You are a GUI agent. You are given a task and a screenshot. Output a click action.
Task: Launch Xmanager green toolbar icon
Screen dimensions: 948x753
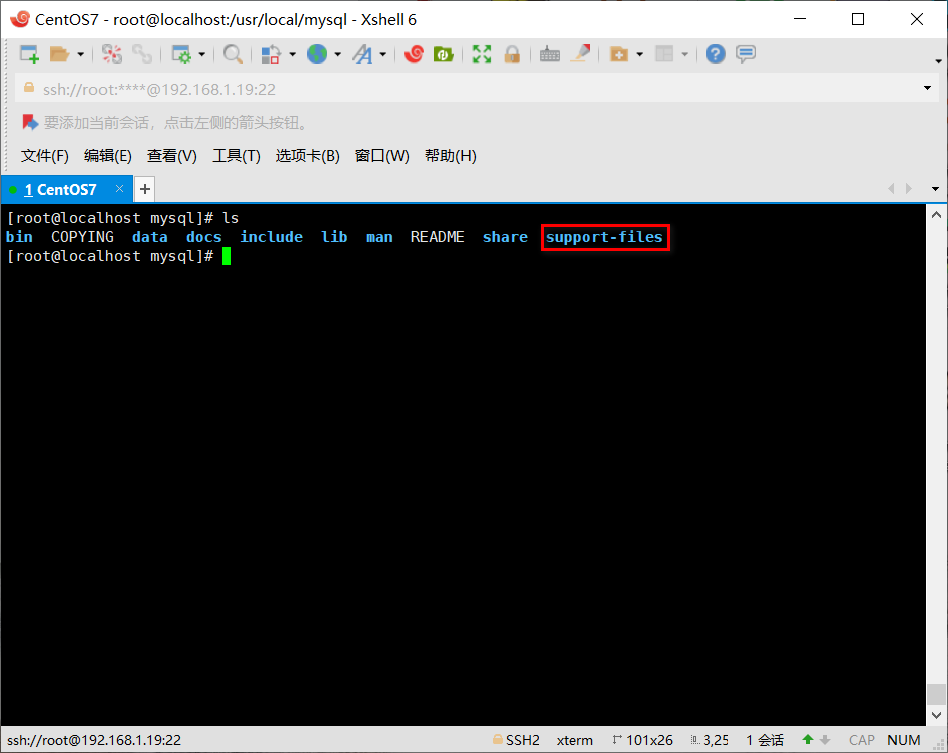tap(444, 54)
